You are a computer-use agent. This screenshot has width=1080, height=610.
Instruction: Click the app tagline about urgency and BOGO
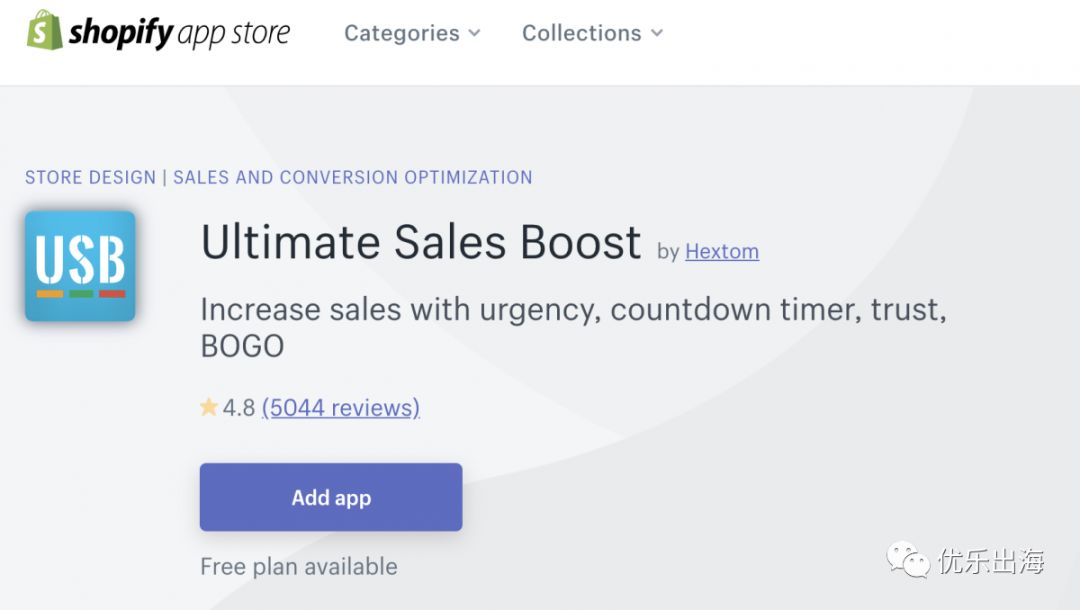point(572,327)
